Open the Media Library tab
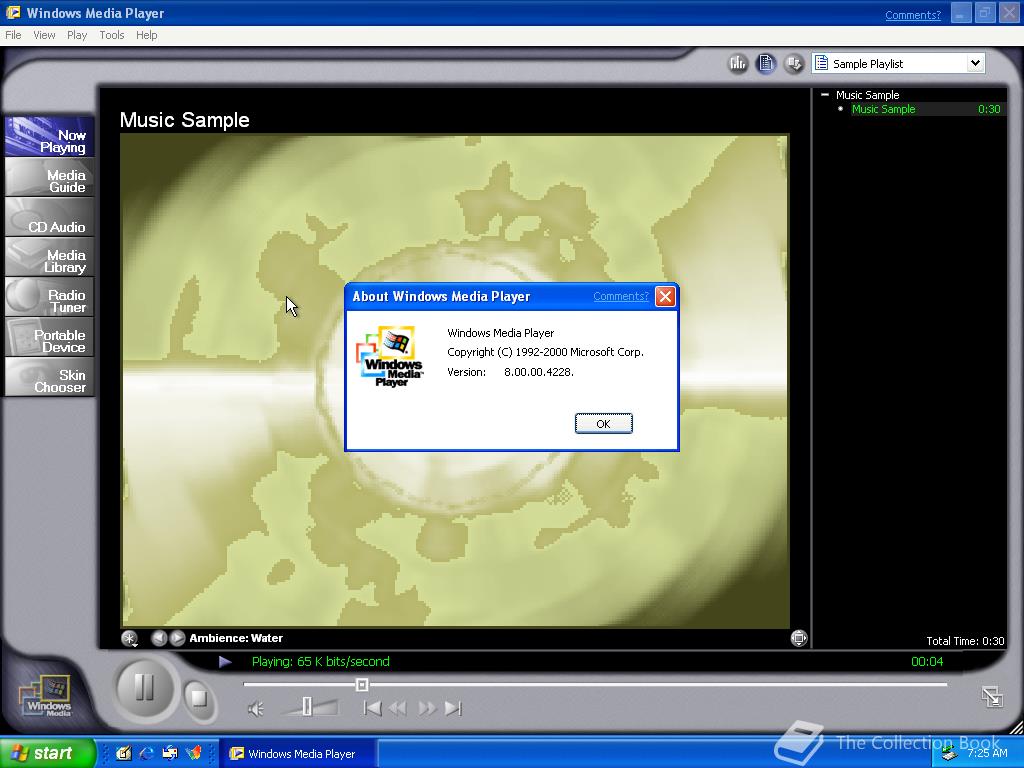The image size is (1024, 768). (50, 257)
